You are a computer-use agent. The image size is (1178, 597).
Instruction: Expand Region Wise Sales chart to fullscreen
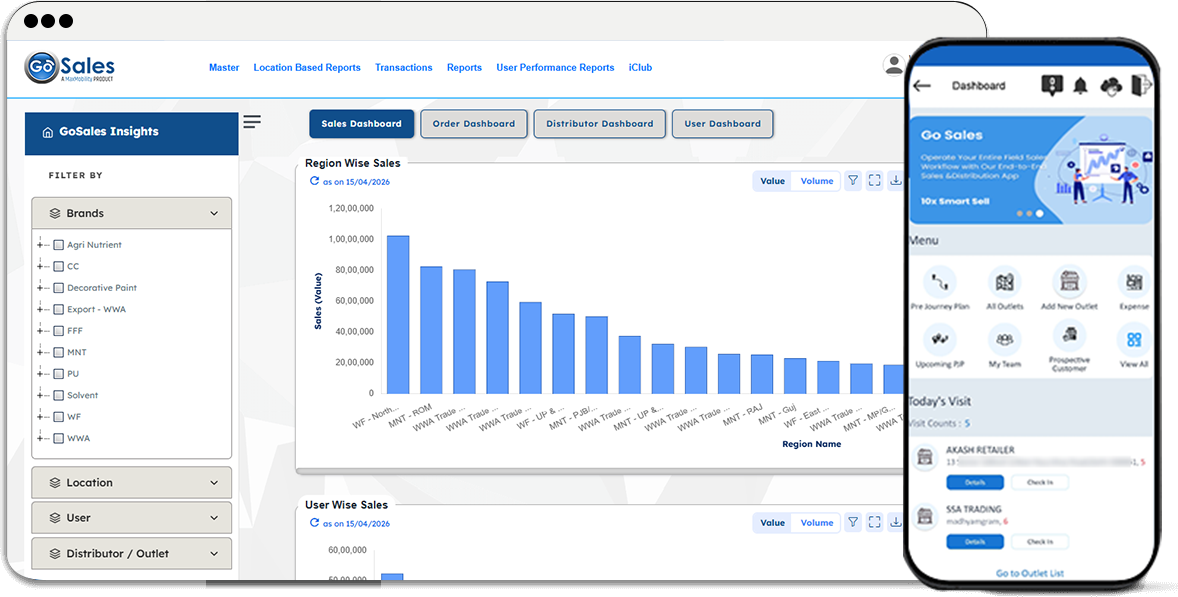[x=874, y=181]
